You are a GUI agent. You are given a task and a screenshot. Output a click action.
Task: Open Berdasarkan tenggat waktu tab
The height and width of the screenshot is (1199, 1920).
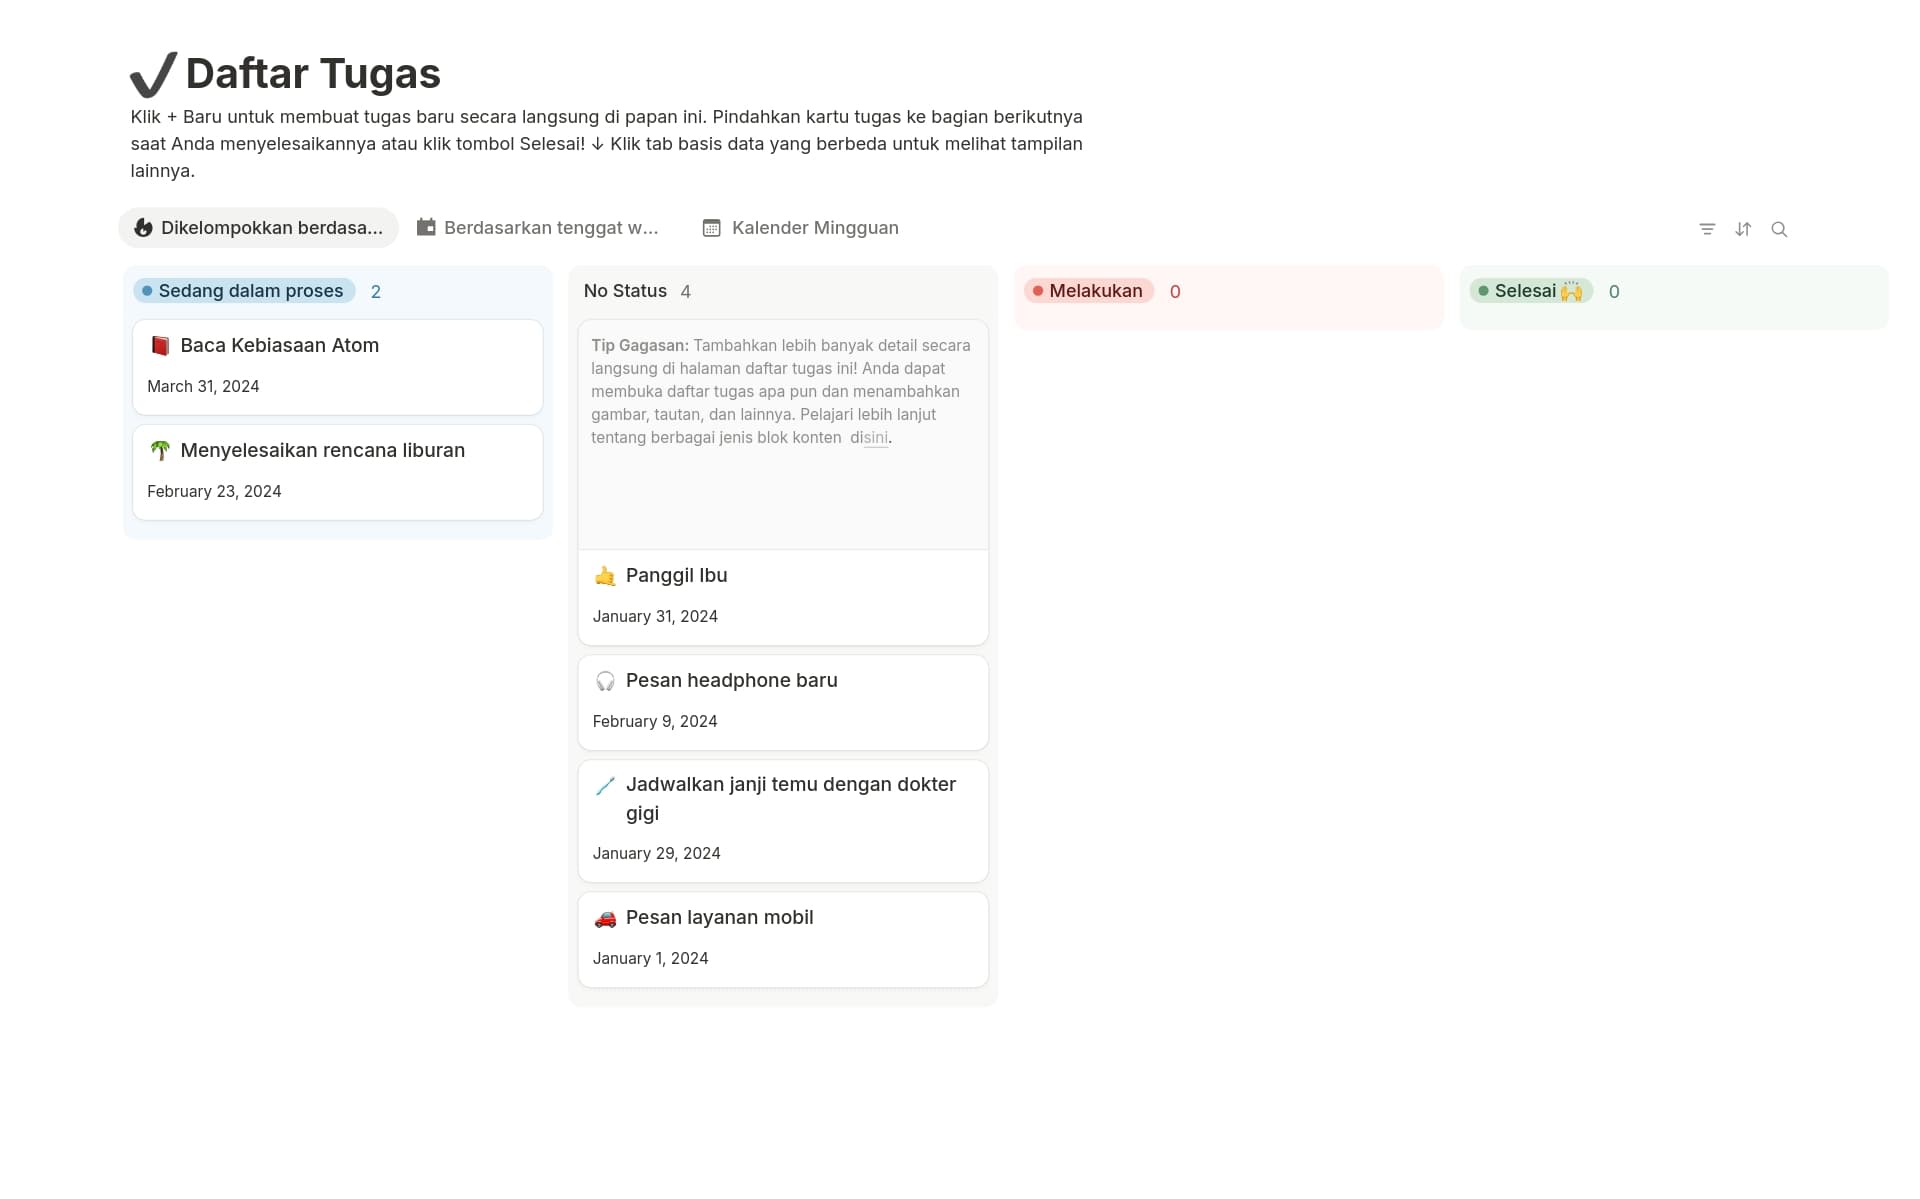coord(538,228)
